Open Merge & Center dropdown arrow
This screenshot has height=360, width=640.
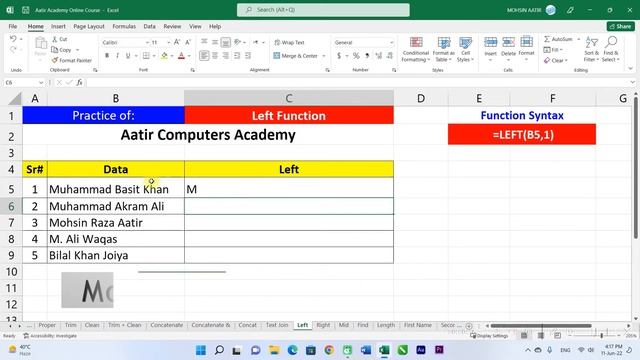coord(324,56)
